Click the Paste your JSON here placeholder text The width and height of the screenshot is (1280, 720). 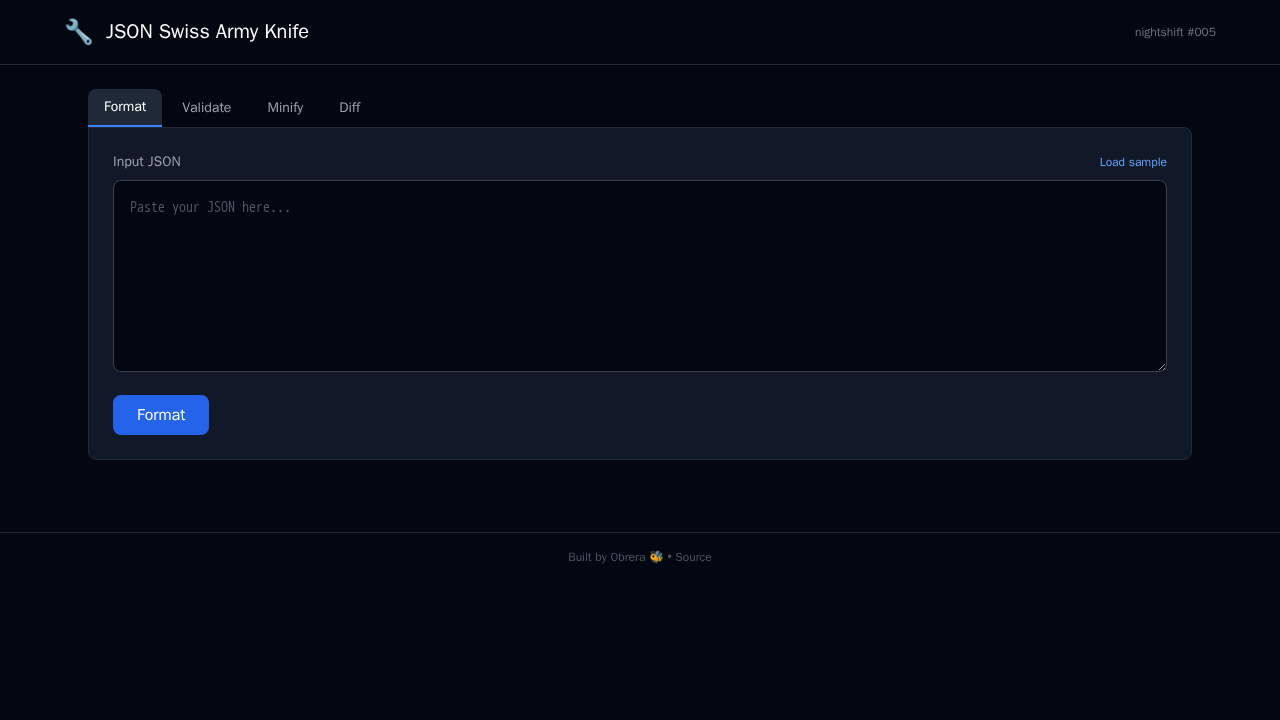click(210, 207)
